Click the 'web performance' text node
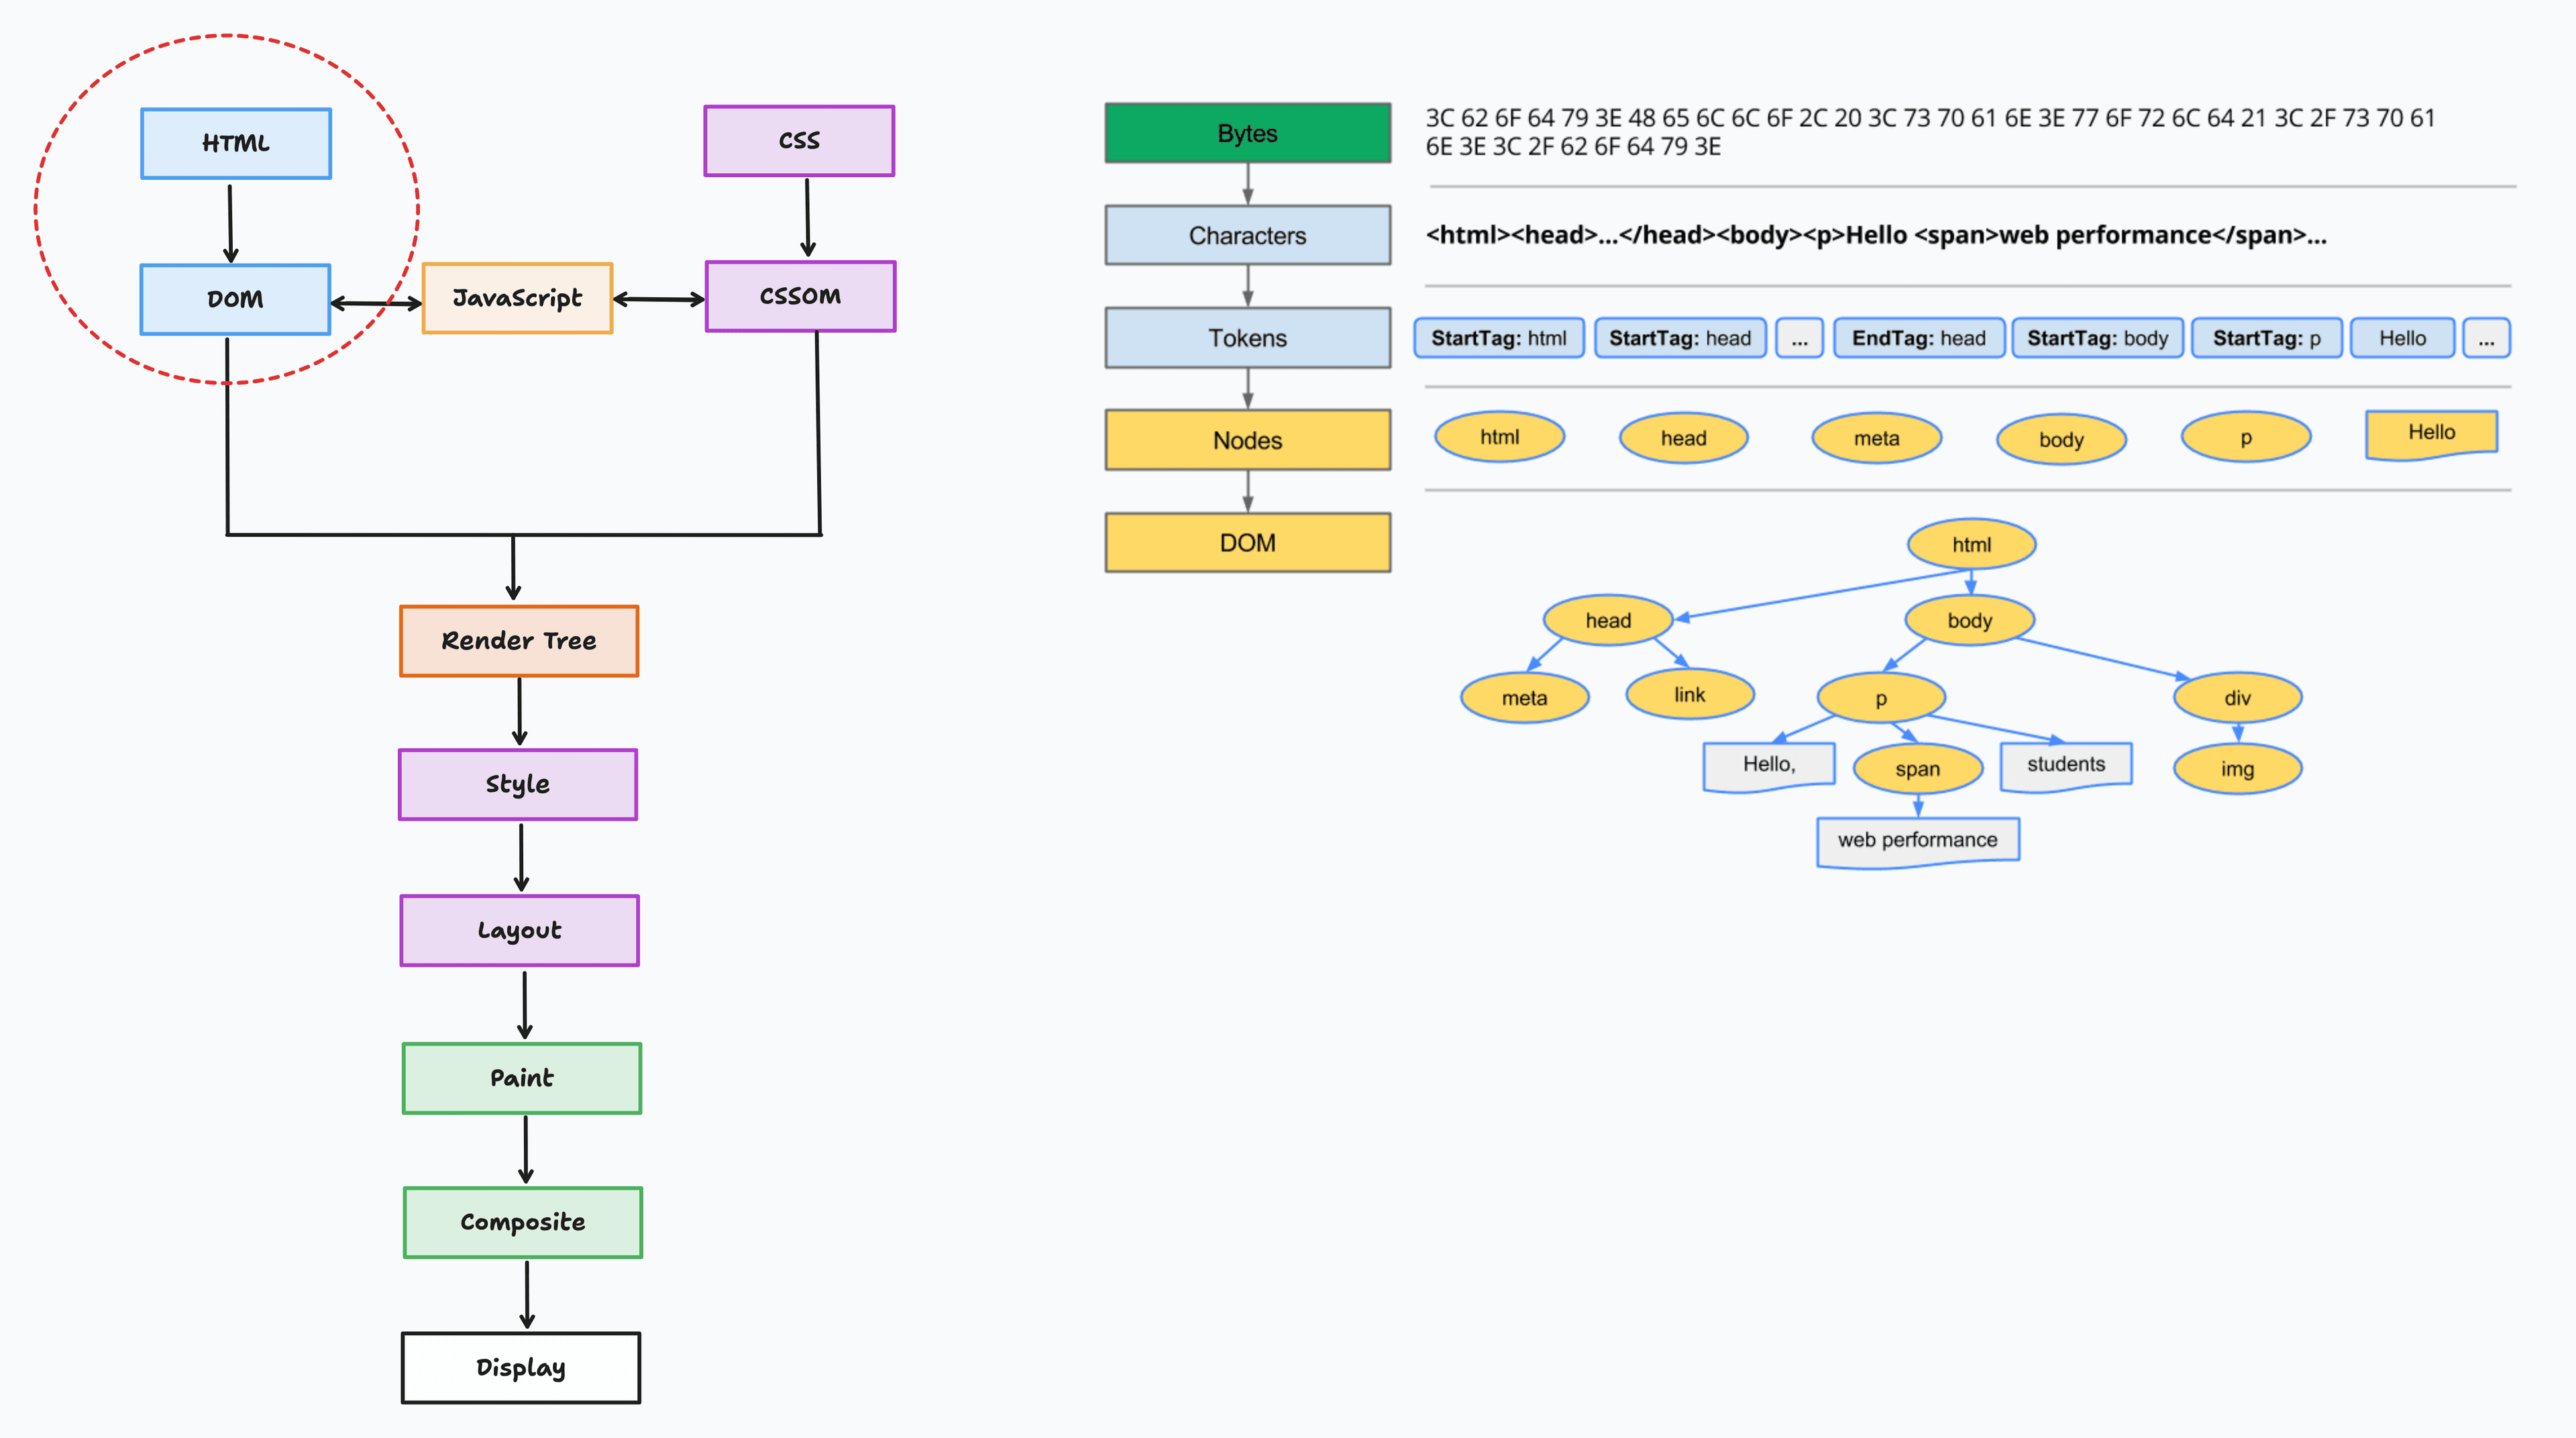The image size is (2576, 1438). 1918,842
